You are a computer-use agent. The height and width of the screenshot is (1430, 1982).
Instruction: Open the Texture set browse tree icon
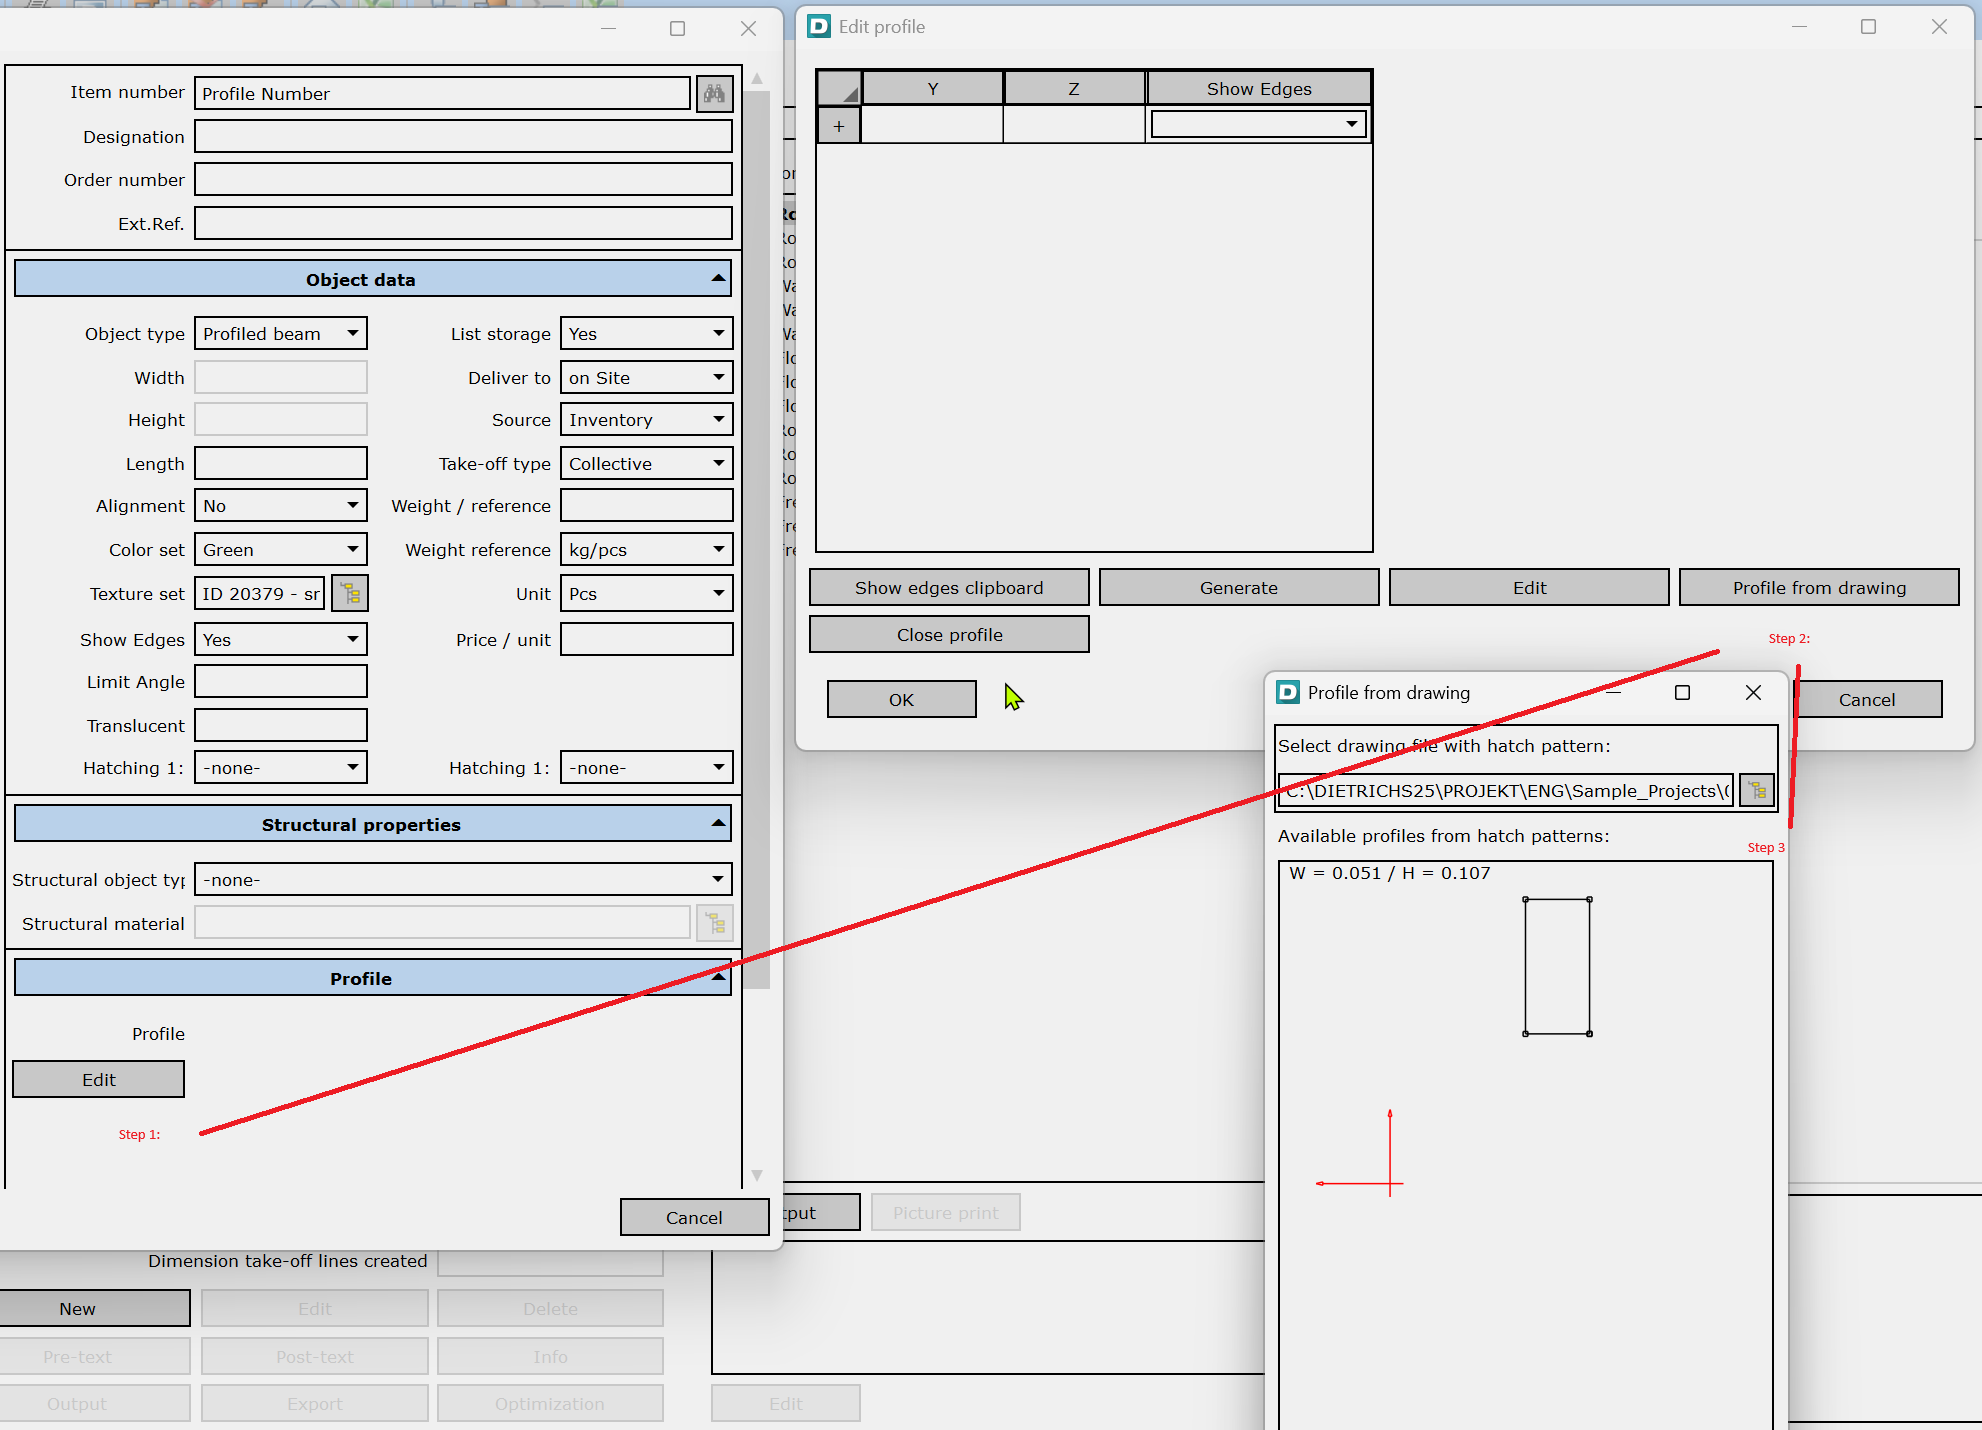350,594
